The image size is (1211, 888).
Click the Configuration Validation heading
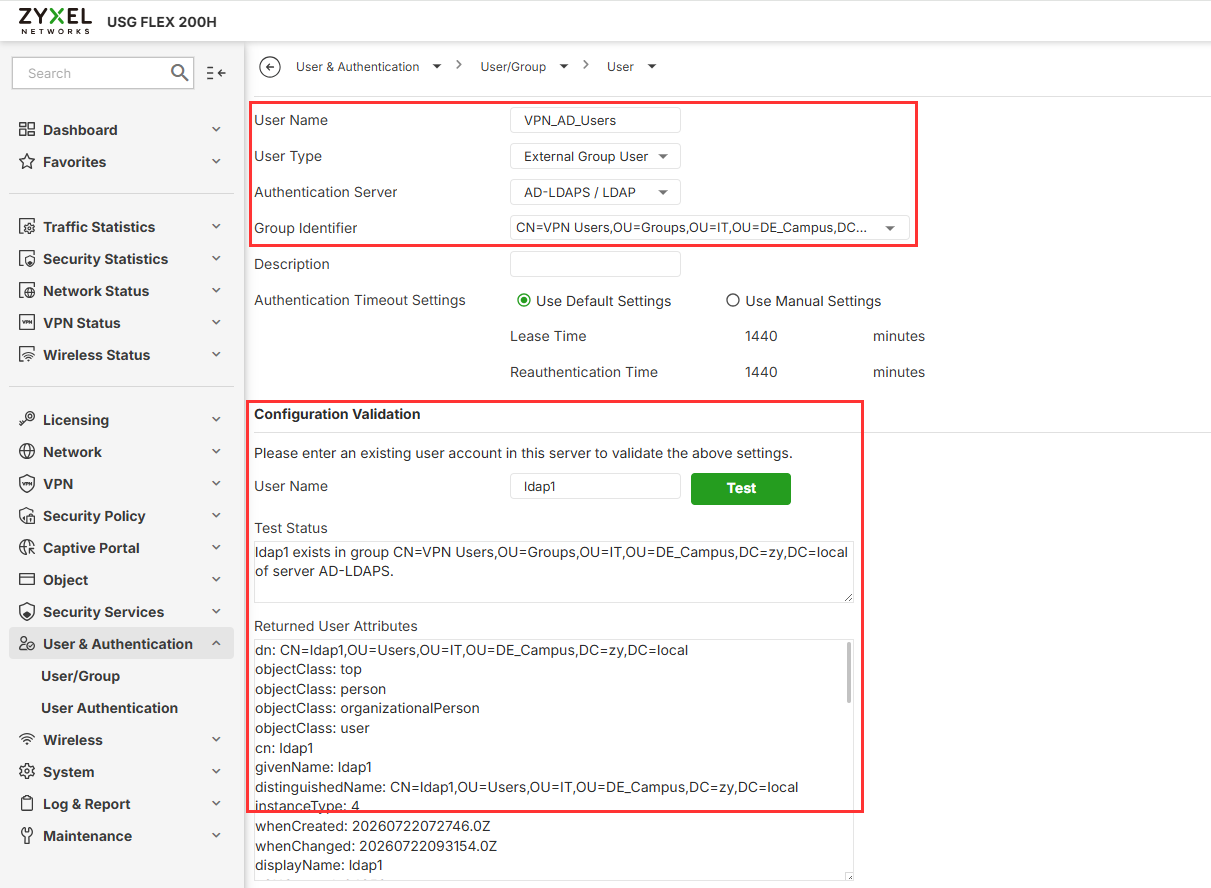[337, 414]
